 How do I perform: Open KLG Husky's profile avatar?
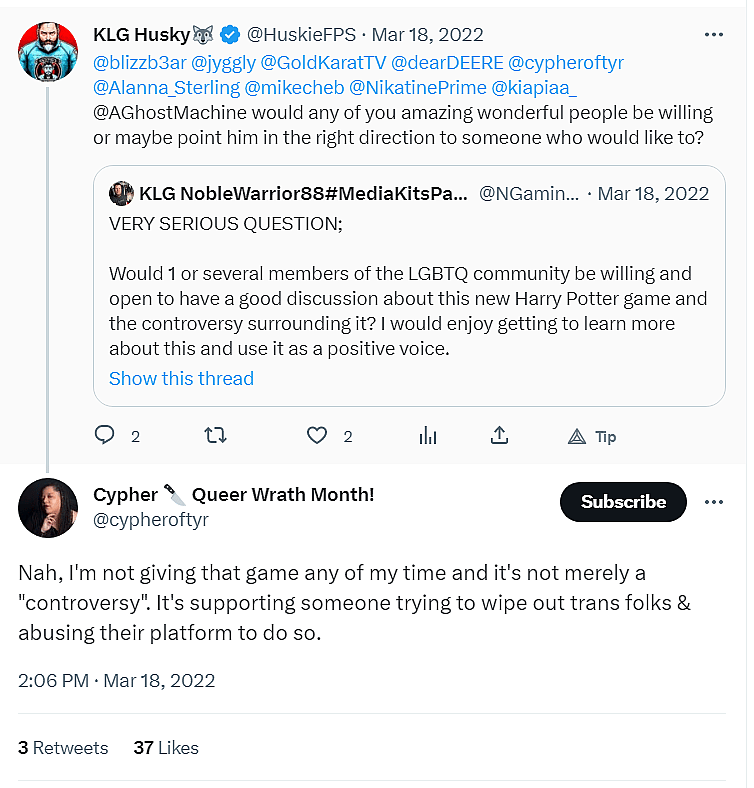click(48, 50)
